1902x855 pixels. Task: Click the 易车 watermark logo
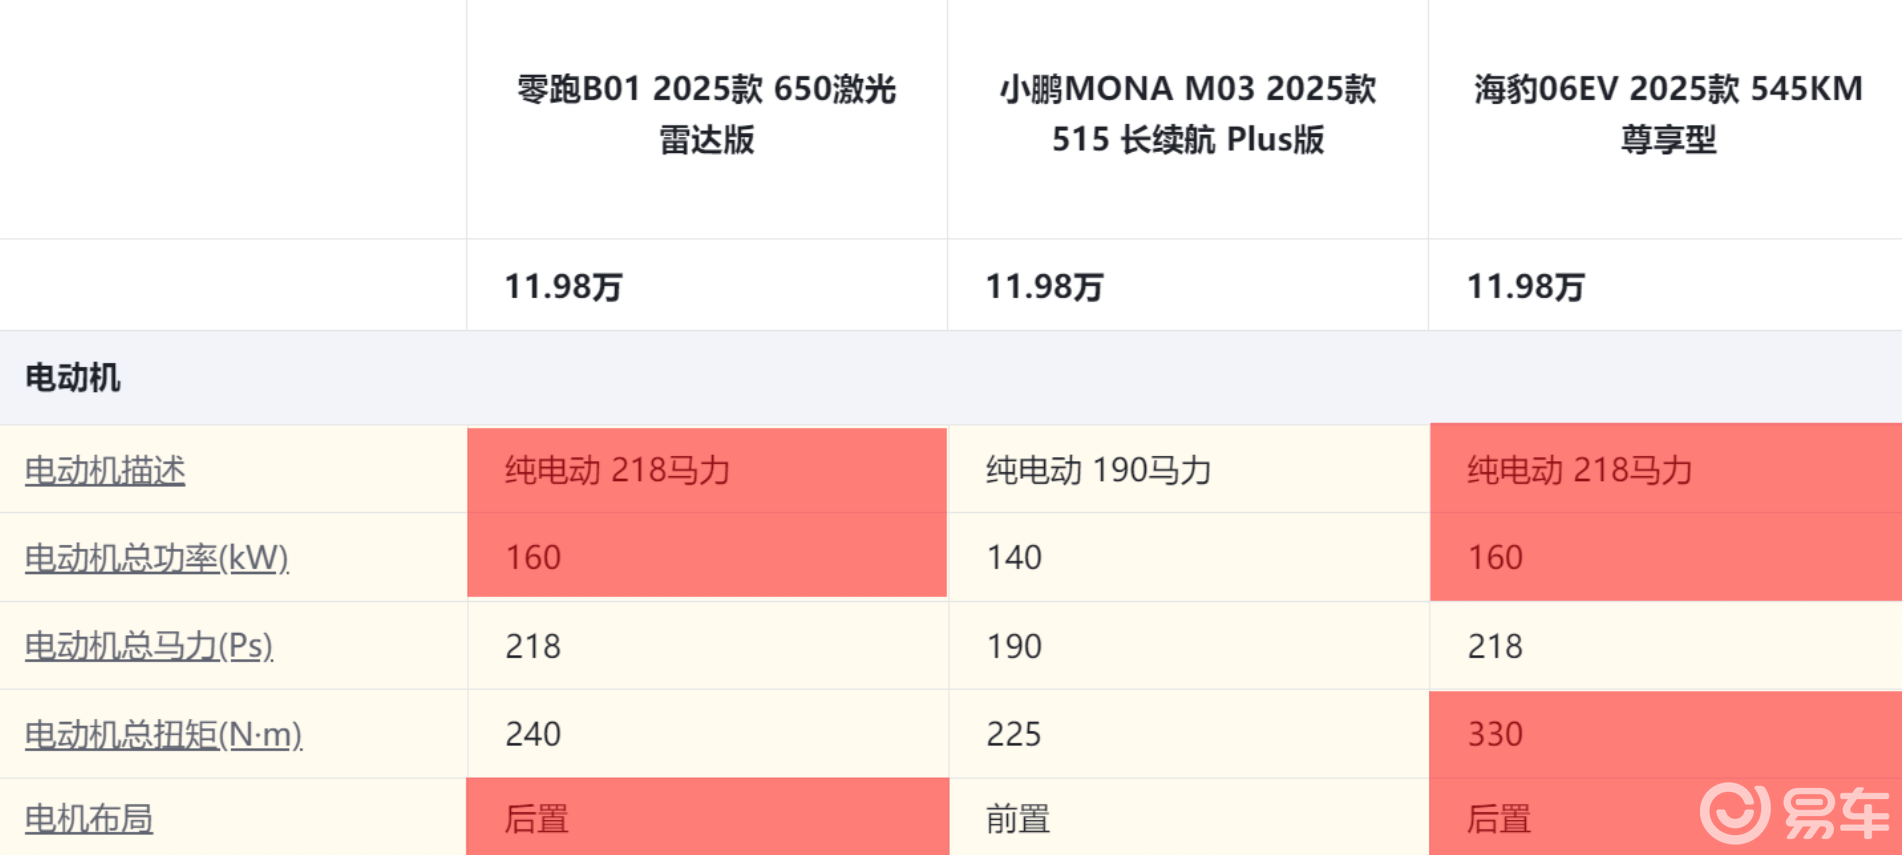point(1795,813)
